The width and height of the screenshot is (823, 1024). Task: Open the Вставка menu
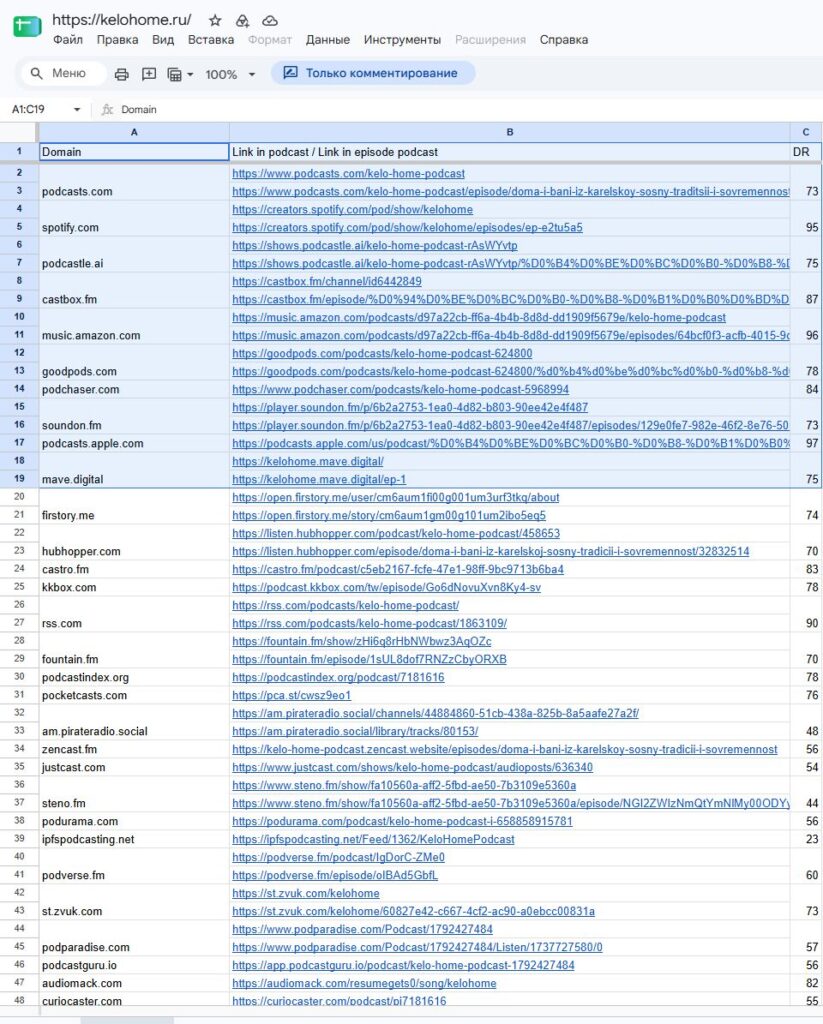pos(211,40)
